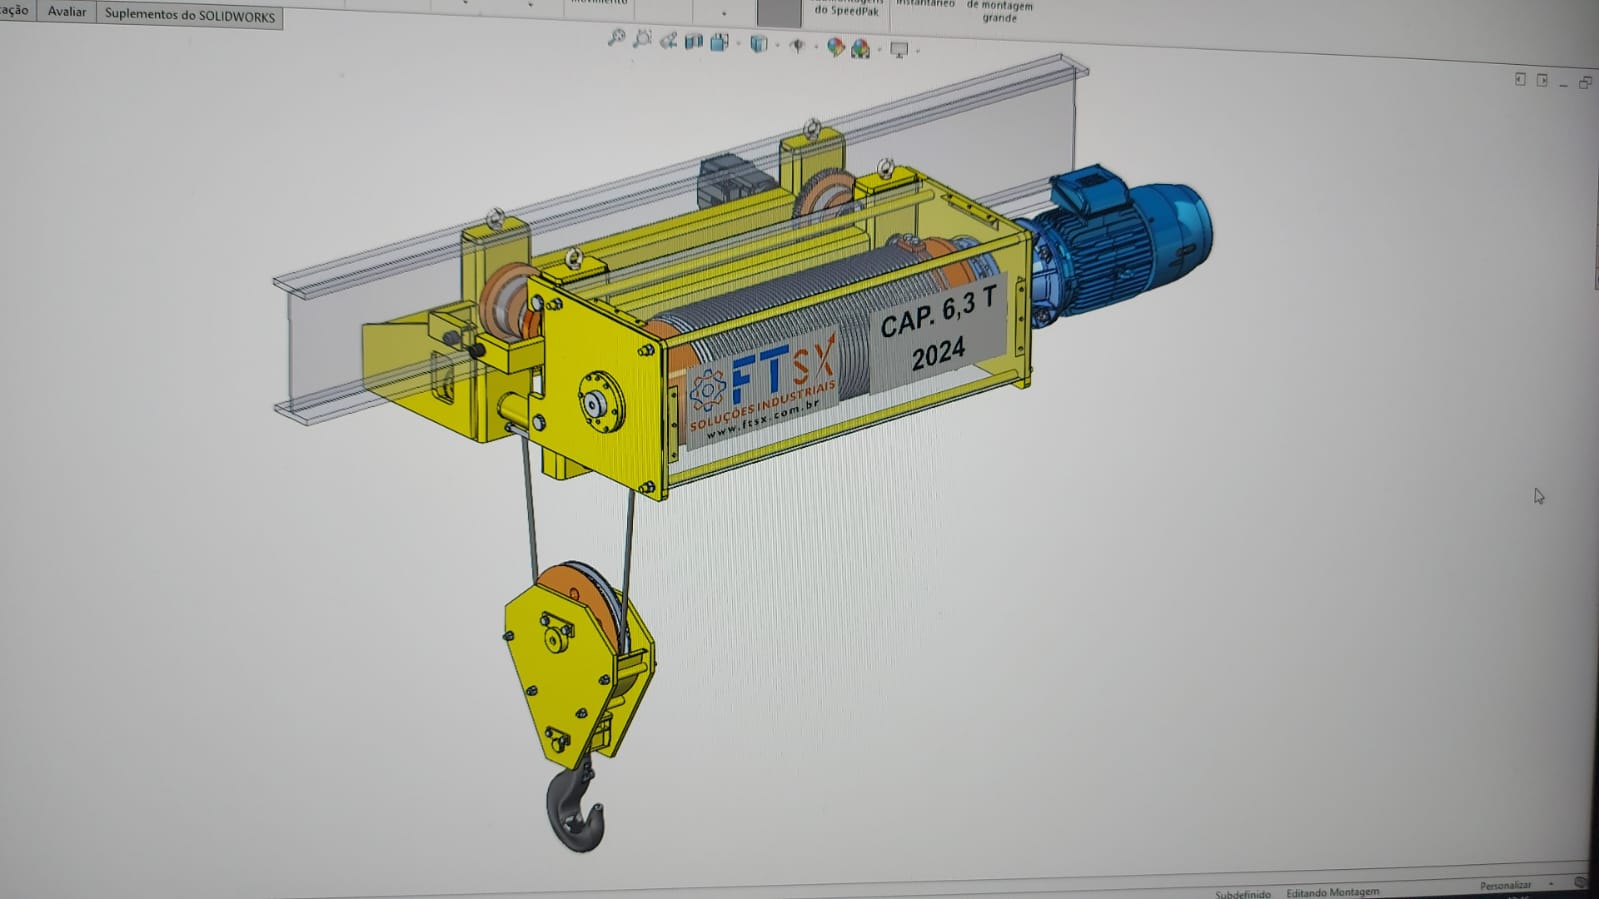Toggle the right panel expand icon

coord(1542,80)
